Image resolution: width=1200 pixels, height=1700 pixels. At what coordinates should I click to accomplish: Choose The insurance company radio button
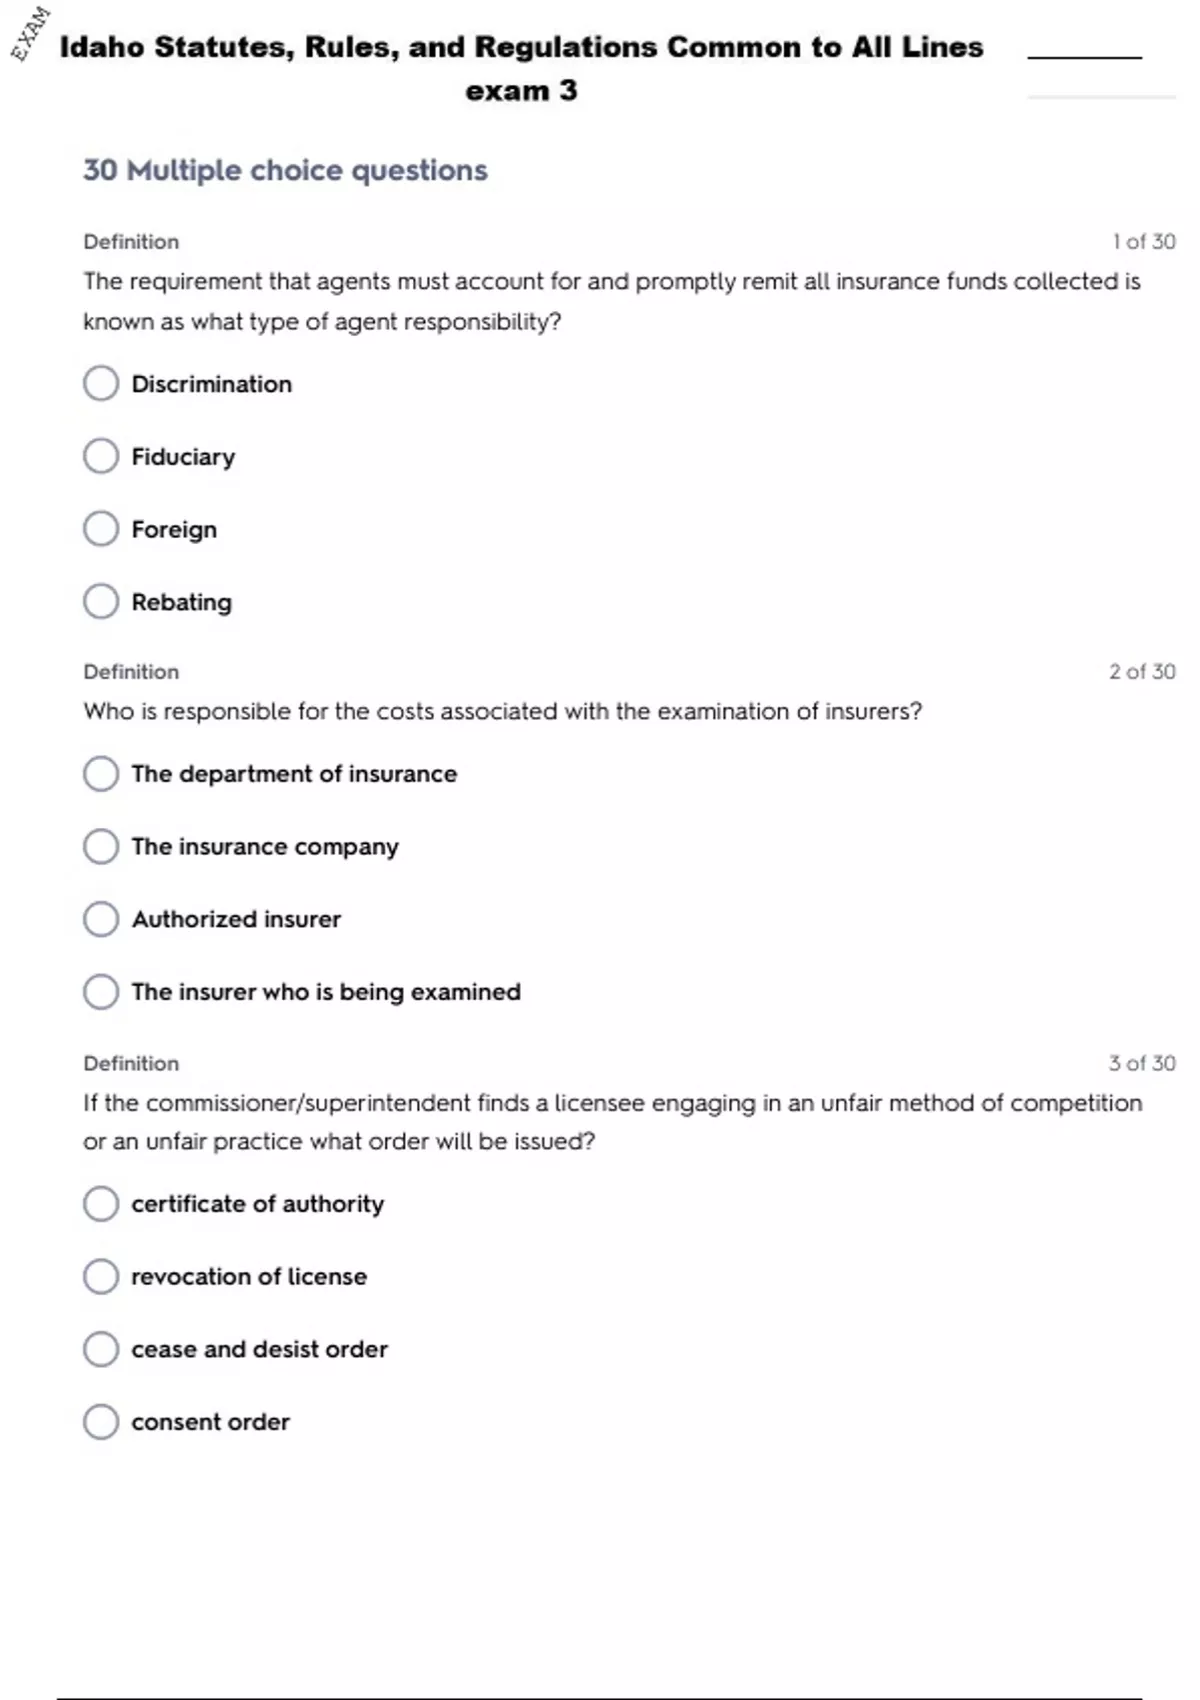click(101, 847)
